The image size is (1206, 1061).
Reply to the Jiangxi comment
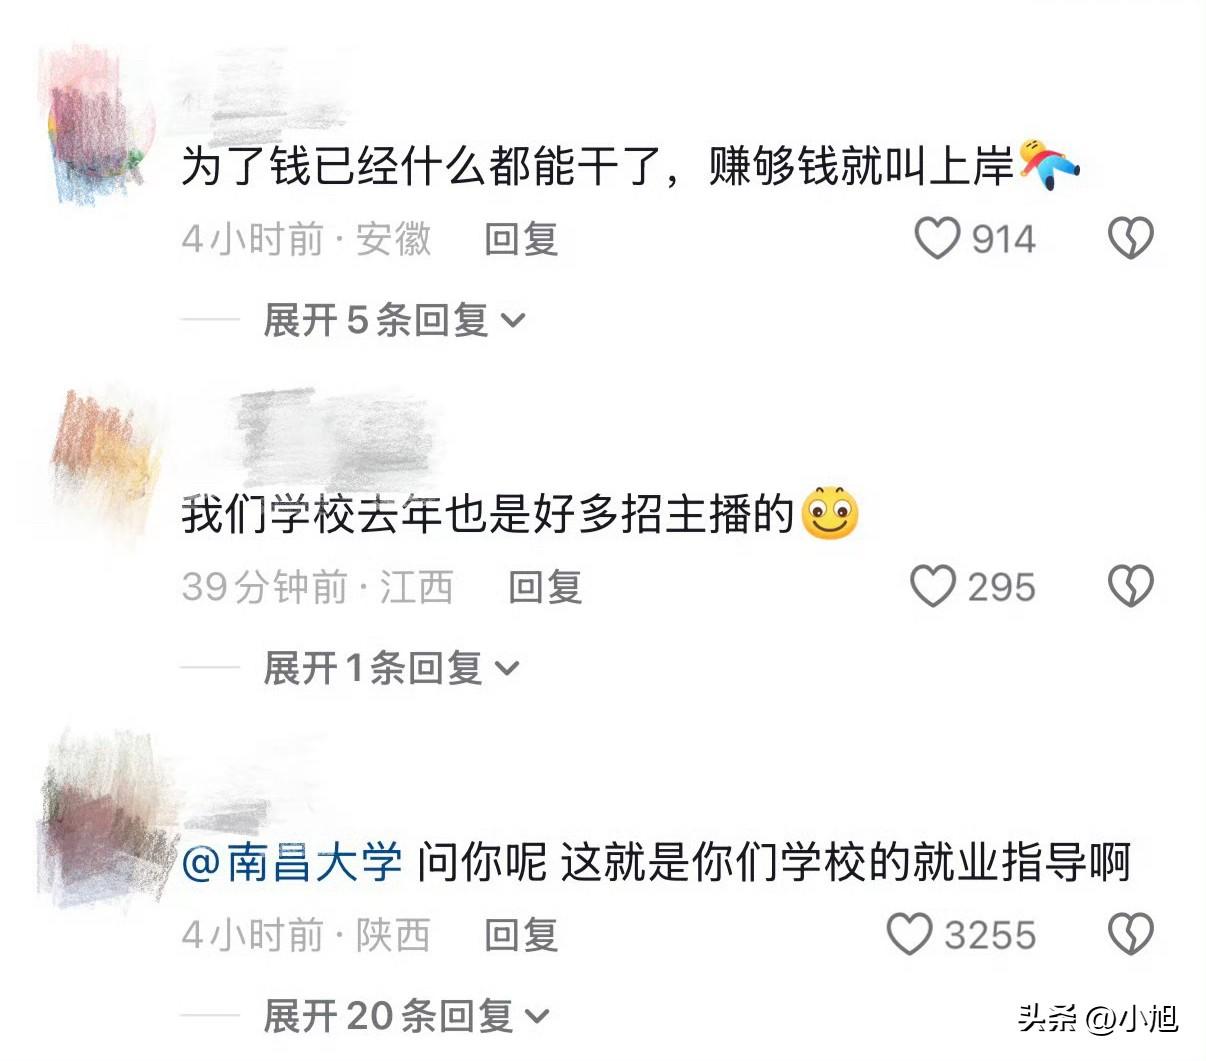point(545,587)
